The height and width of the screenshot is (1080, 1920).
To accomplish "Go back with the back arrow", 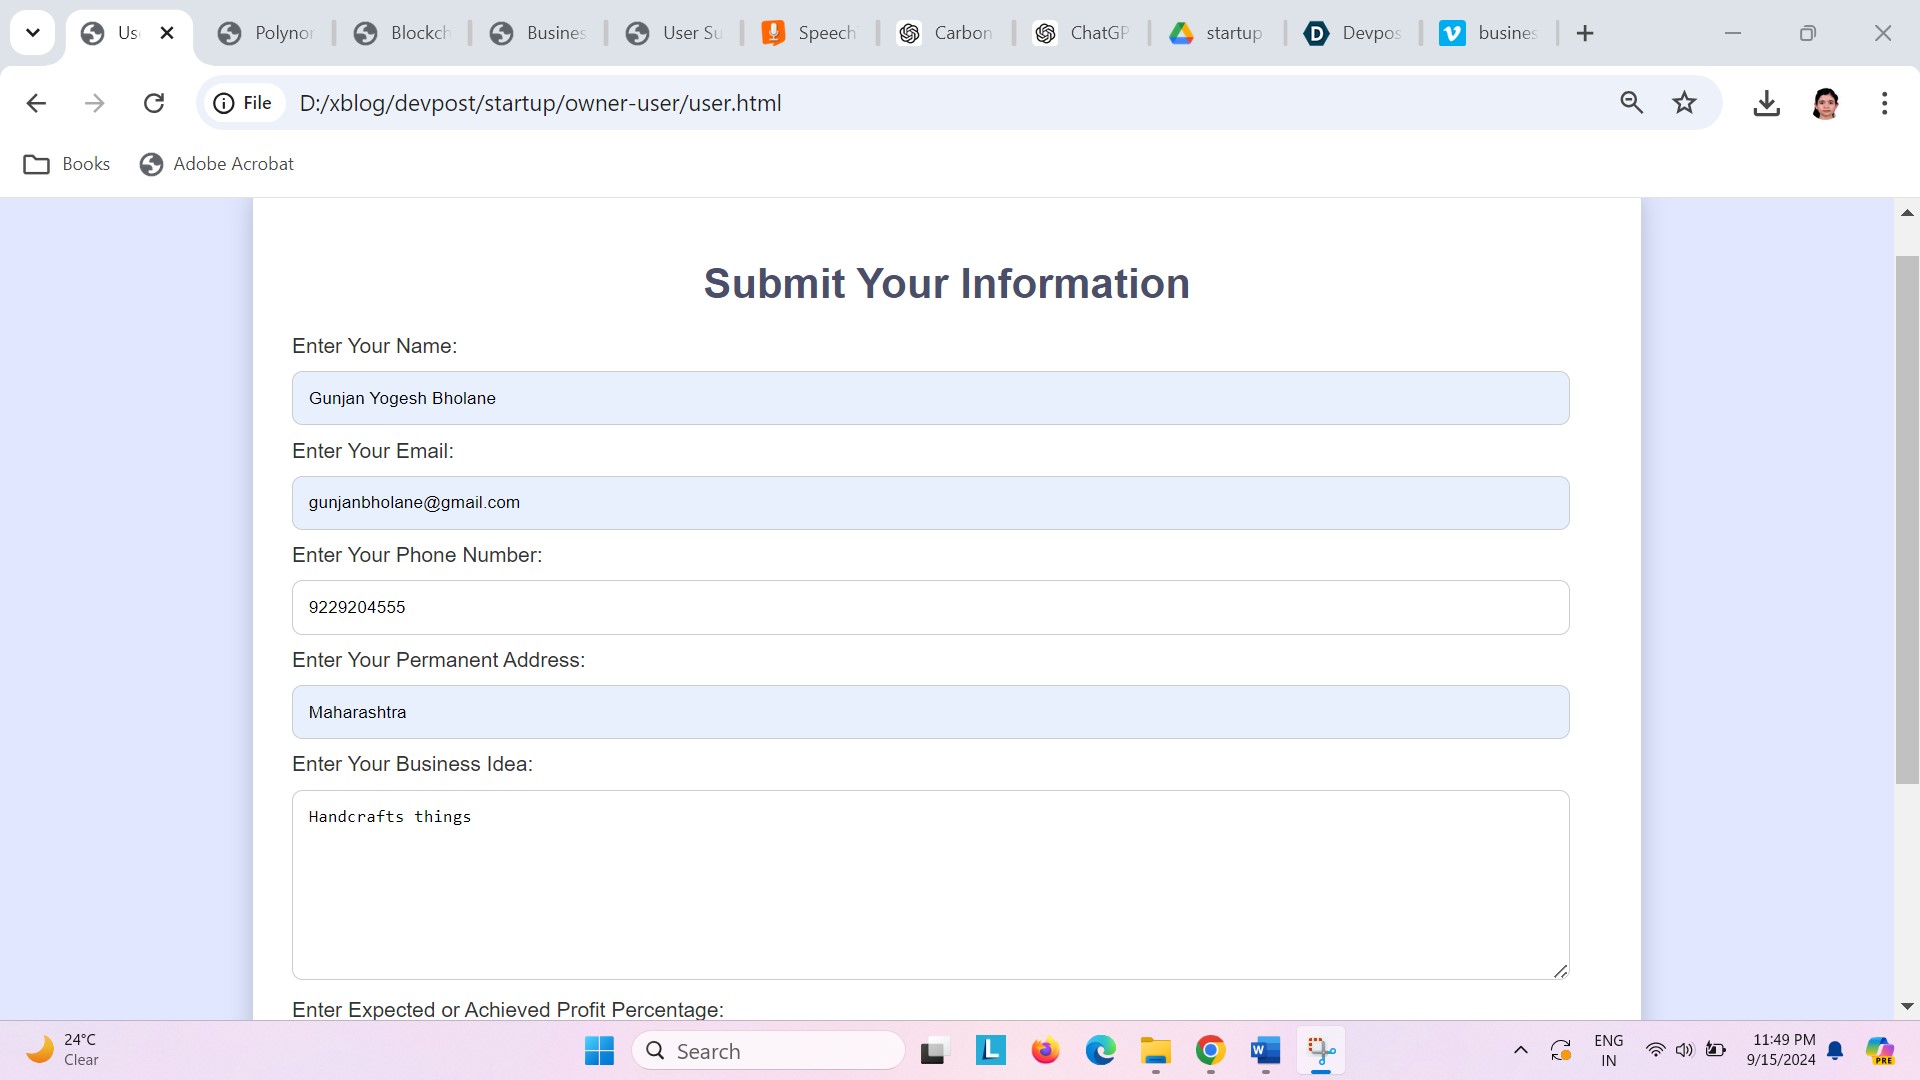I will point(36,103).
